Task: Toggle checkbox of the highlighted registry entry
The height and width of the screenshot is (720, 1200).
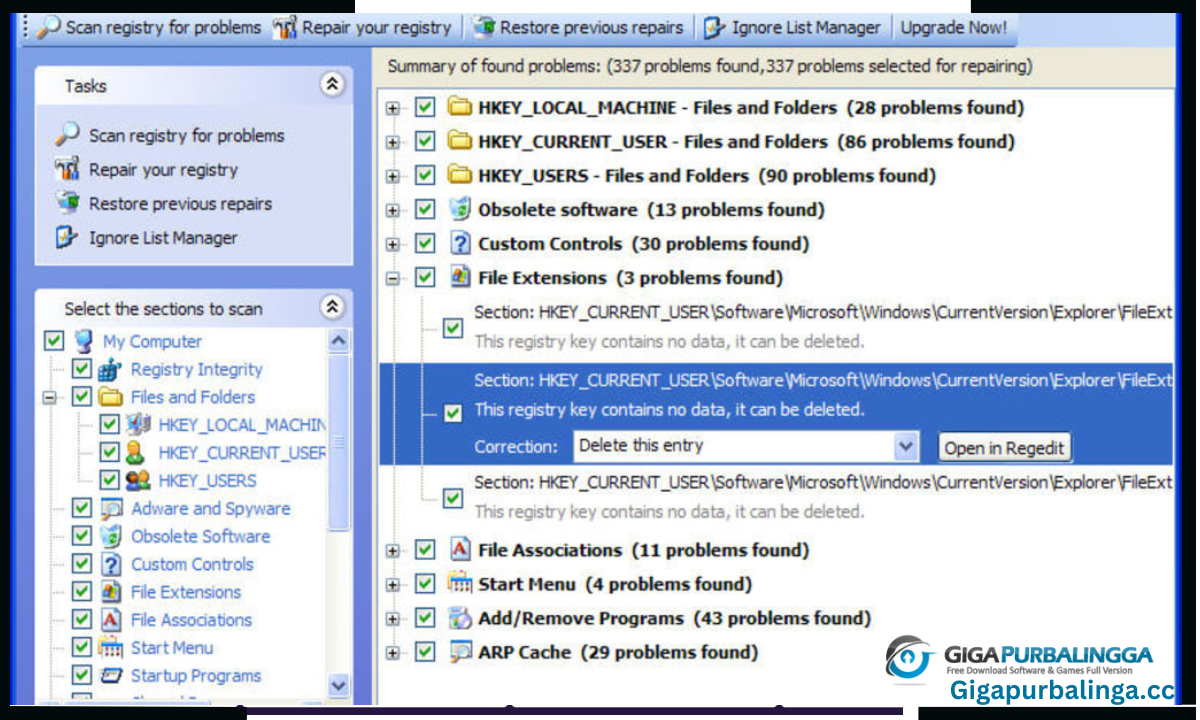Action: 453,412
